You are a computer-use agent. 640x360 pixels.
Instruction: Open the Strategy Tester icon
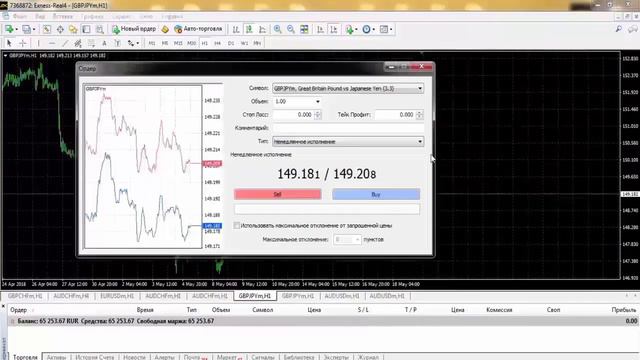pyautogui.click(x=99, y=29)
